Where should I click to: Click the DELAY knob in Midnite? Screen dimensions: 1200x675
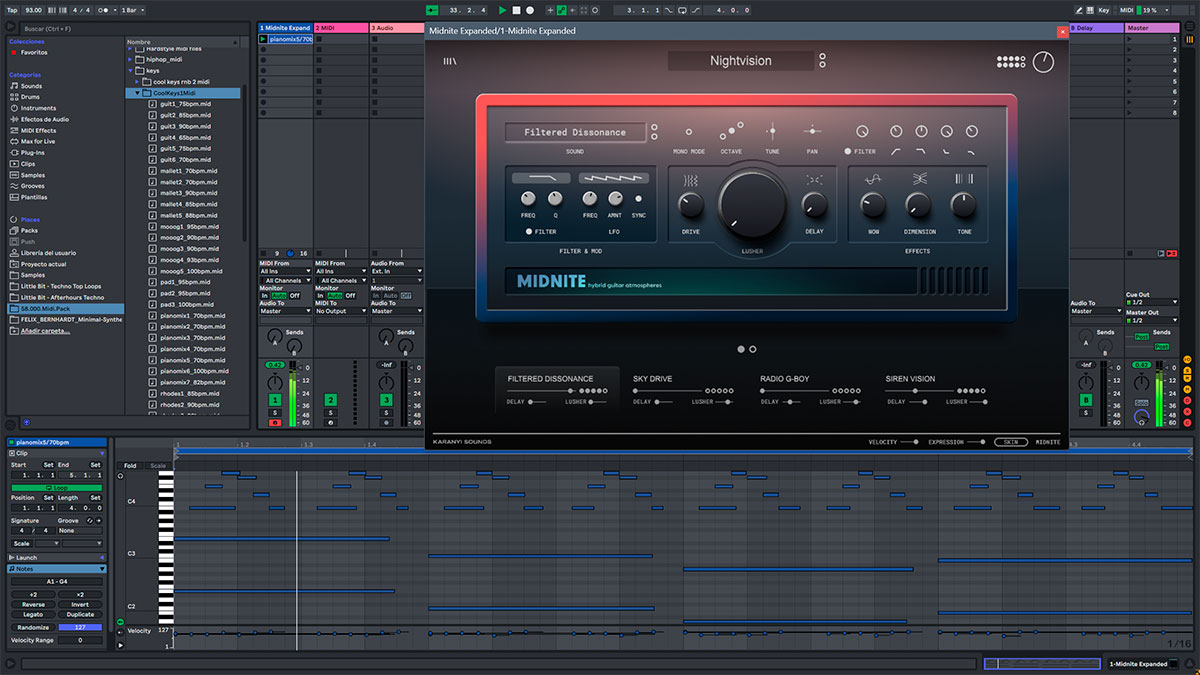pos(814,205)
